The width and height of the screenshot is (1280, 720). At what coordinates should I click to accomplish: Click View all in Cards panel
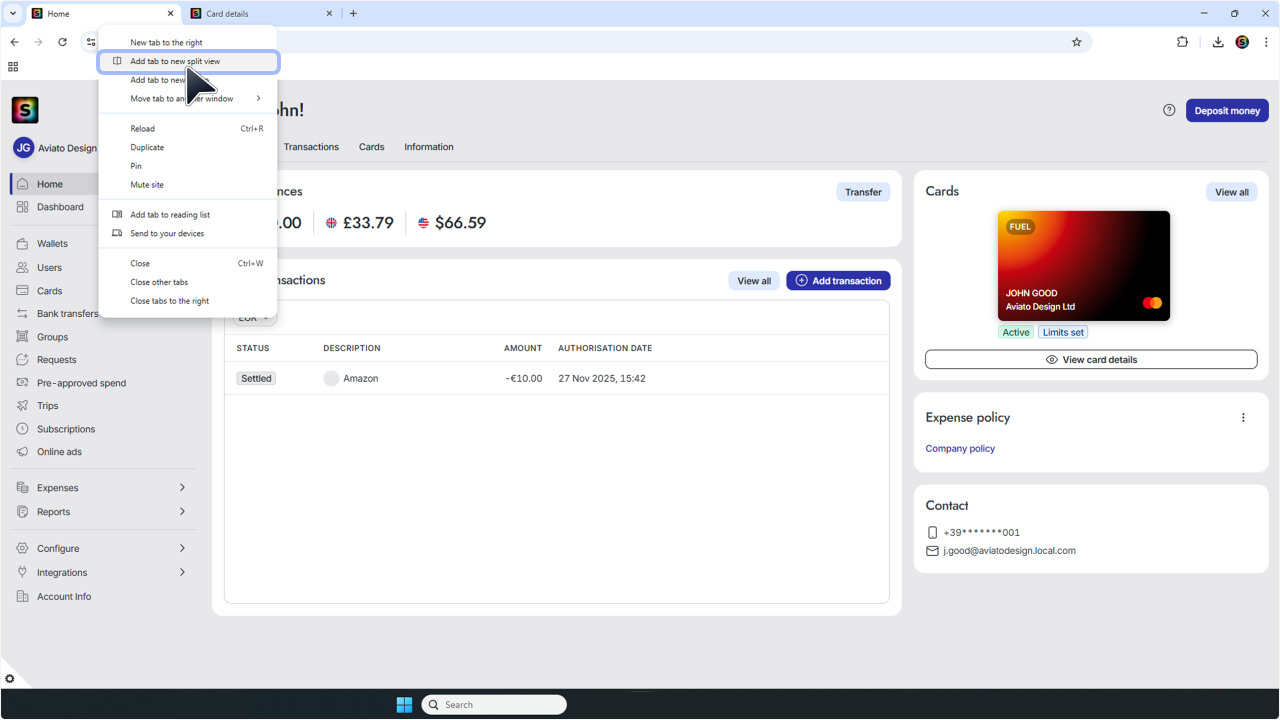[x=1232, y=192]
